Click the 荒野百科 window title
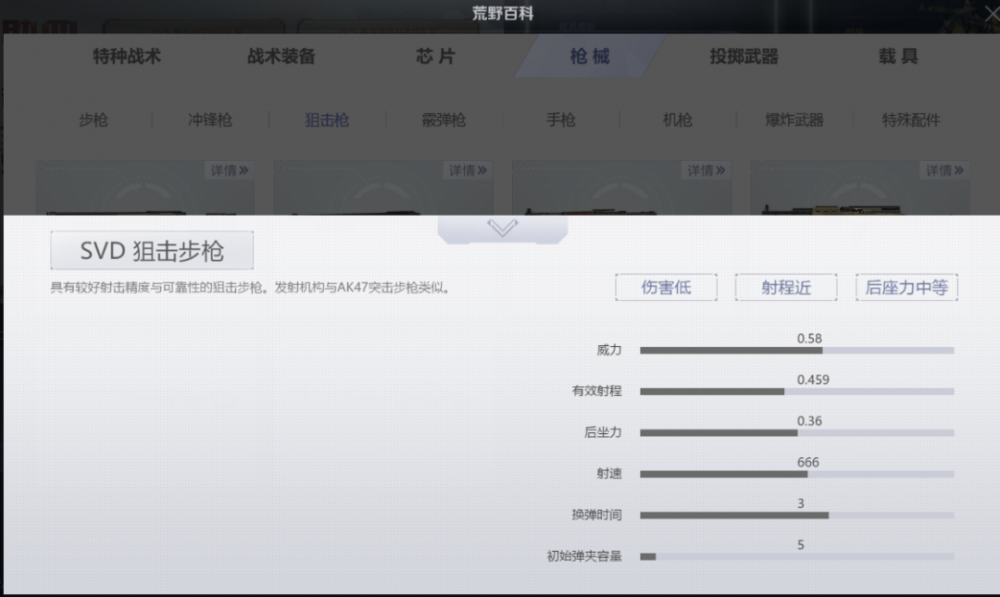 pyautogui.click(x=503, y=13)
